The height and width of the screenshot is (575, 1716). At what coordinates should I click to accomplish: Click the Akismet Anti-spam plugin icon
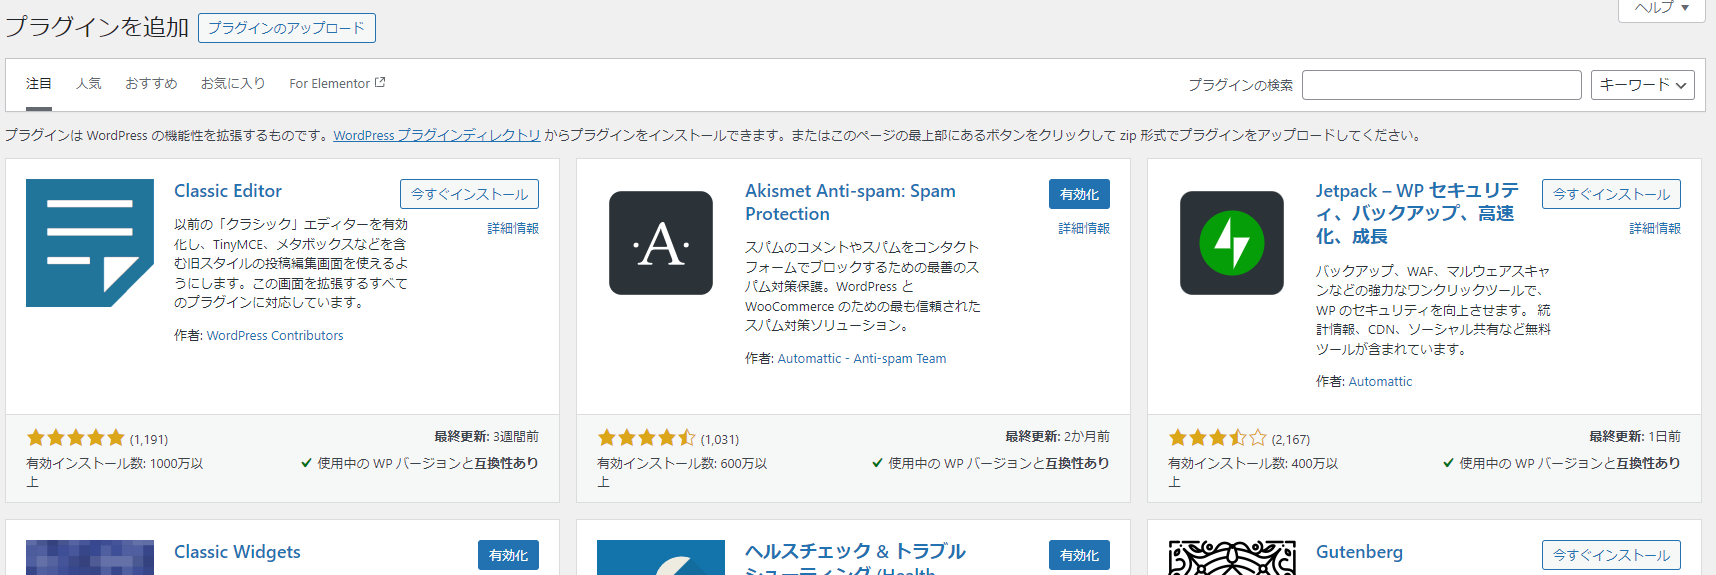[x=661, y=243]
